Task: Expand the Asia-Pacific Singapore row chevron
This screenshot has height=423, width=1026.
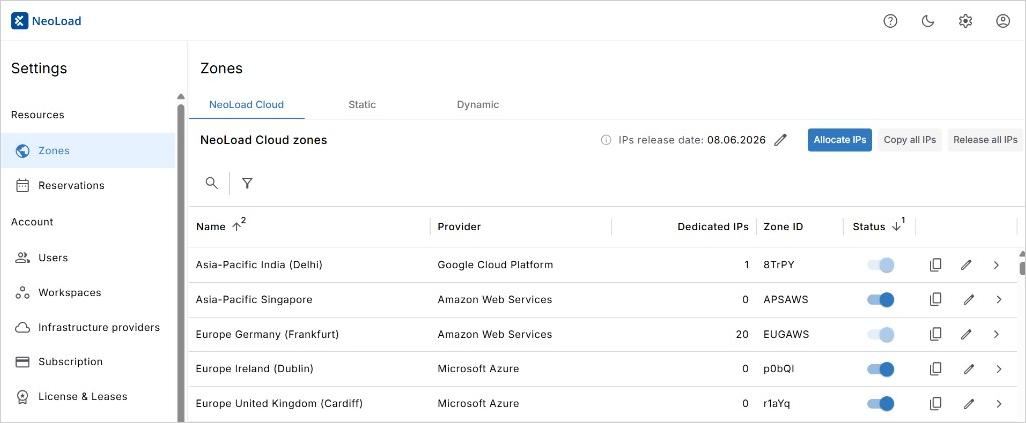Action: (x=999, y=299)
